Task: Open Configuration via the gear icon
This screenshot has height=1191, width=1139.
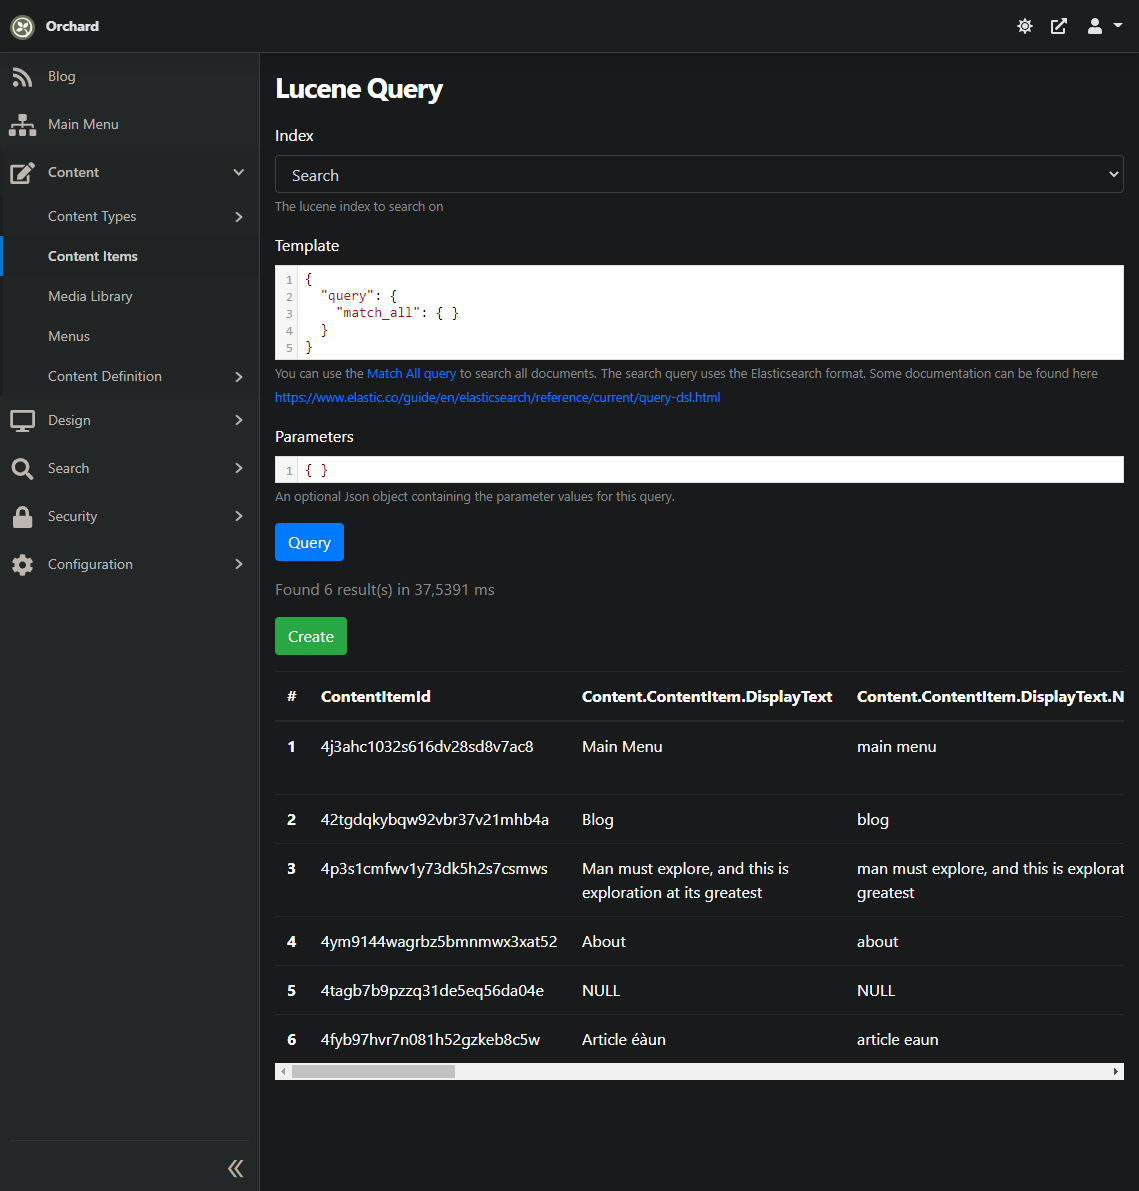Action: [x=22, y=564]
